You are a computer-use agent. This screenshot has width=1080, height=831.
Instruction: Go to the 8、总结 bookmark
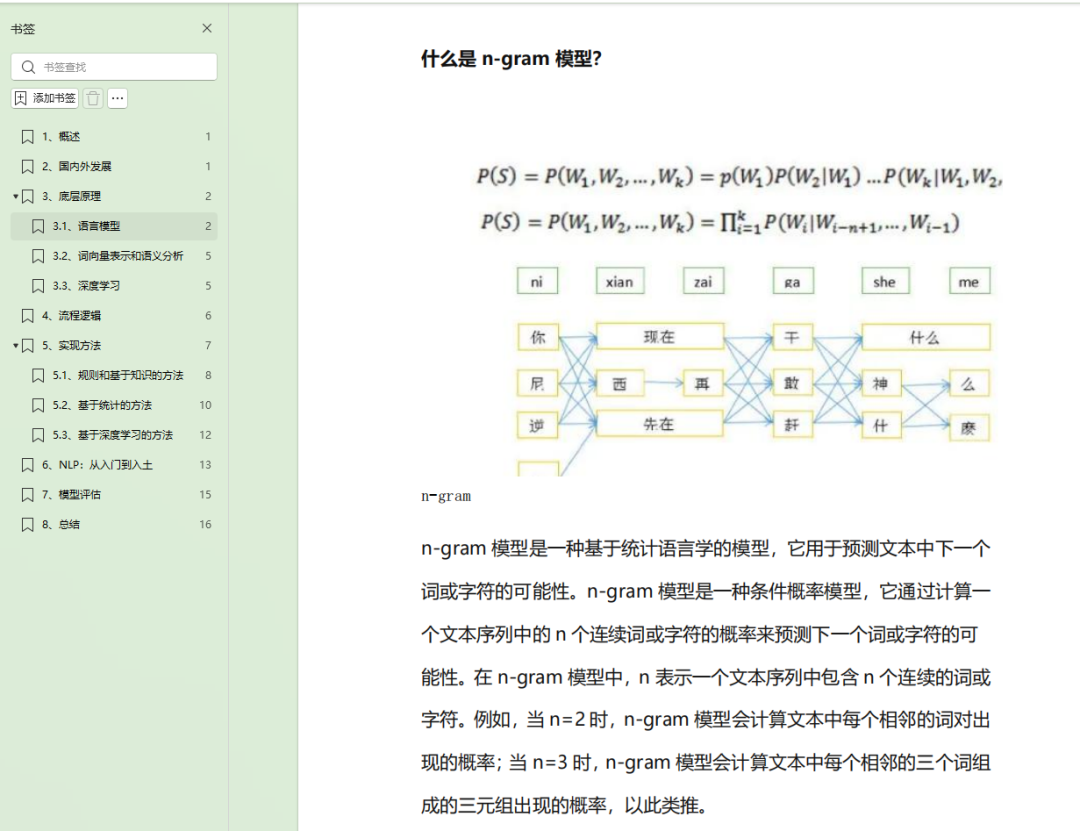114,524
